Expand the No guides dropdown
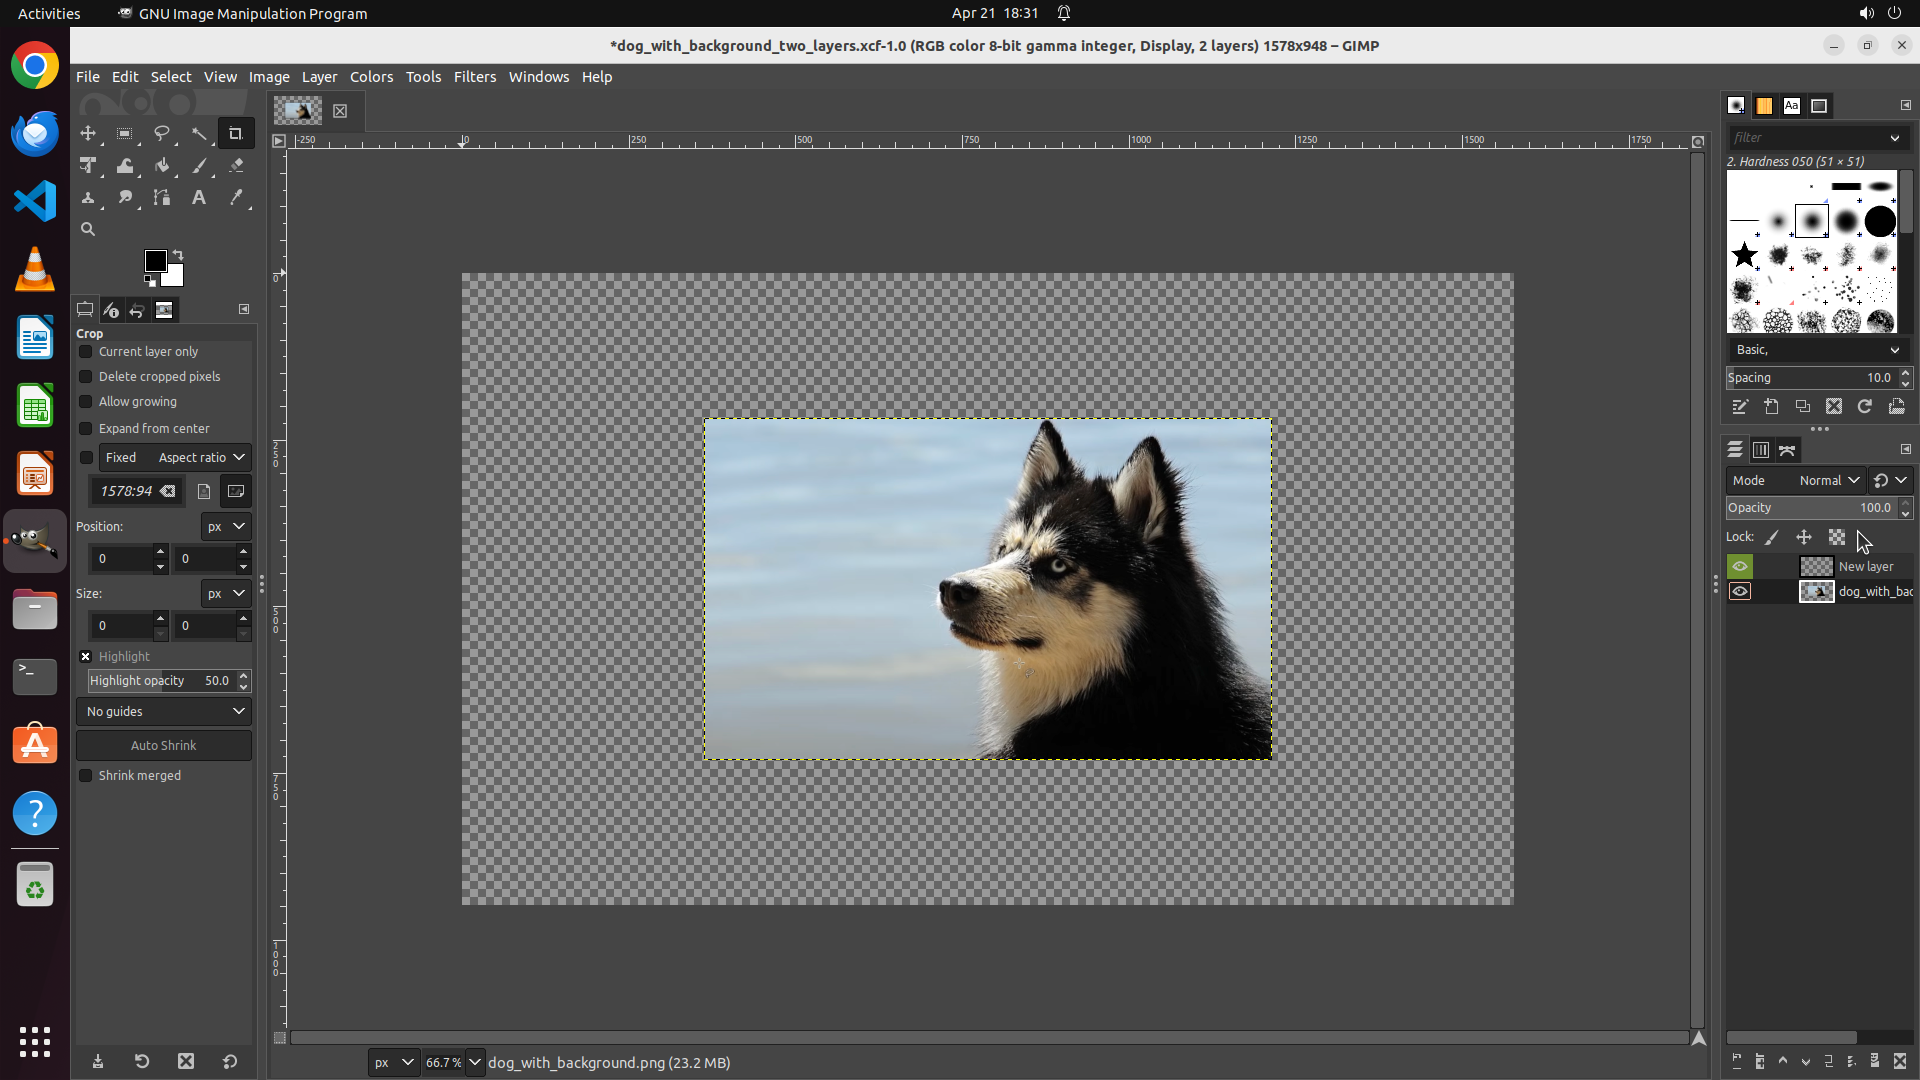 164,711
